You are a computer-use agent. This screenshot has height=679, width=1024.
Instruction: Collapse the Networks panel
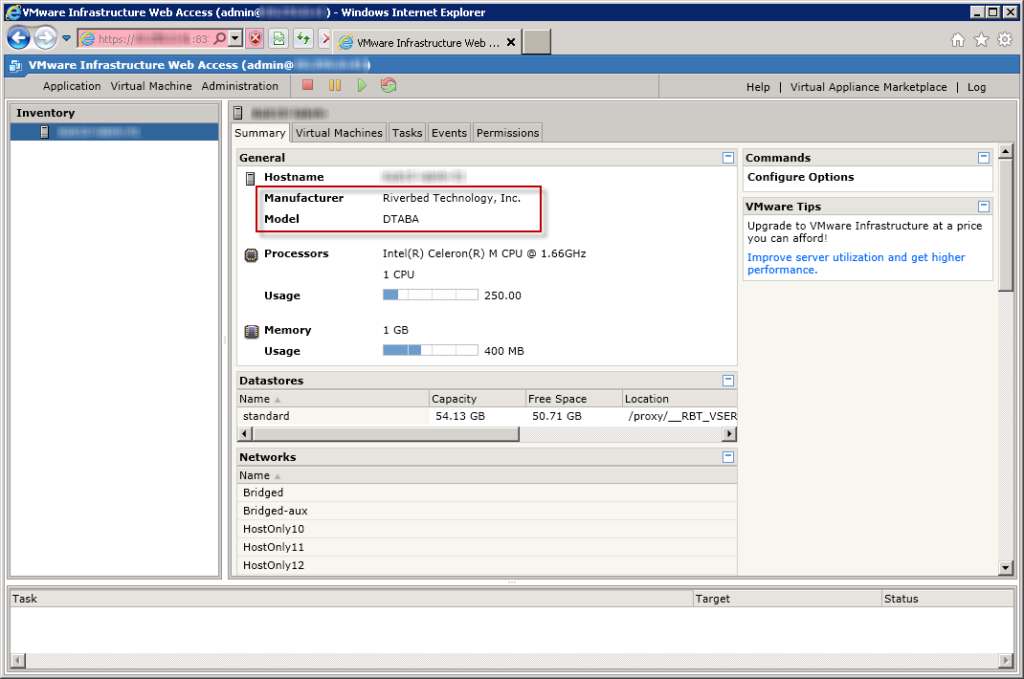click(x=728, y=457)
